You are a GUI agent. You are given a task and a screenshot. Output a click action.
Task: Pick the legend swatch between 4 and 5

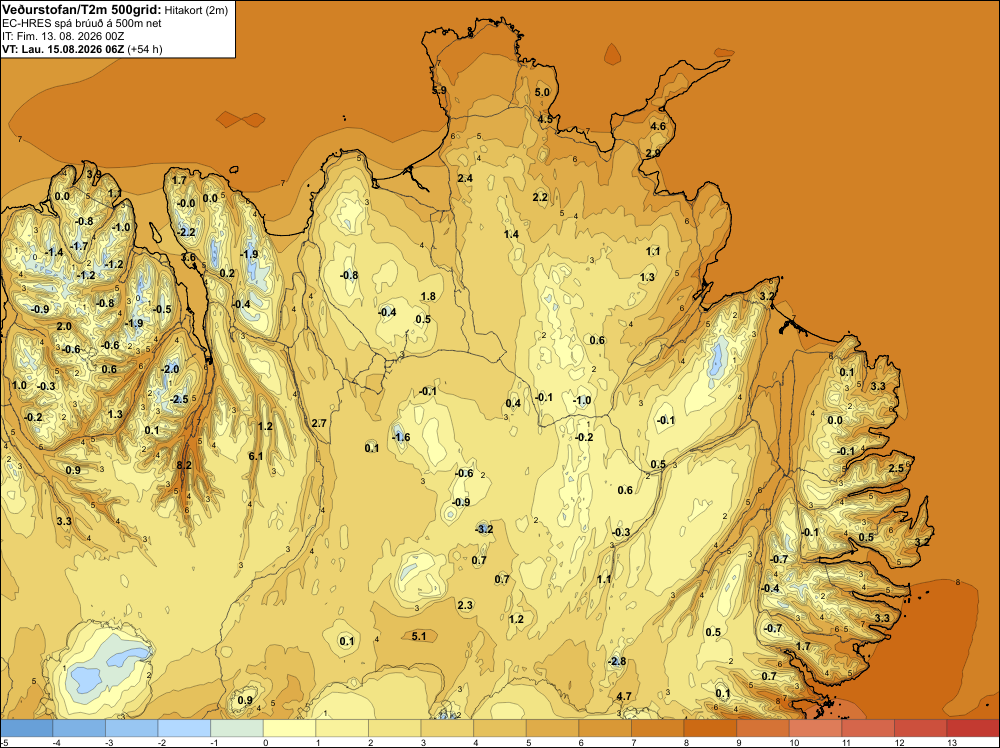[499, 728]
